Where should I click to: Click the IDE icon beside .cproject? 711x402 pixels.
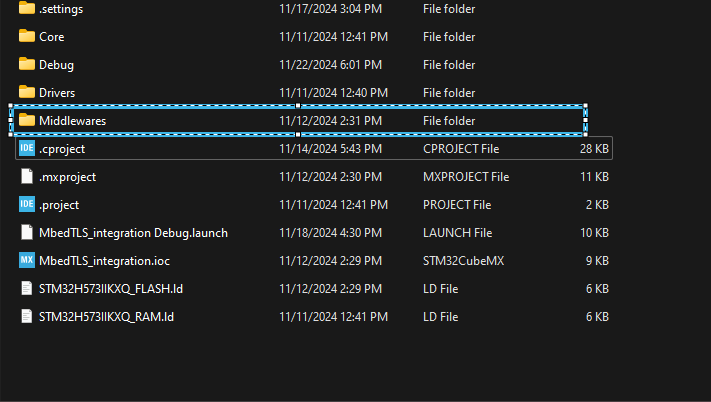coord(27,149)
